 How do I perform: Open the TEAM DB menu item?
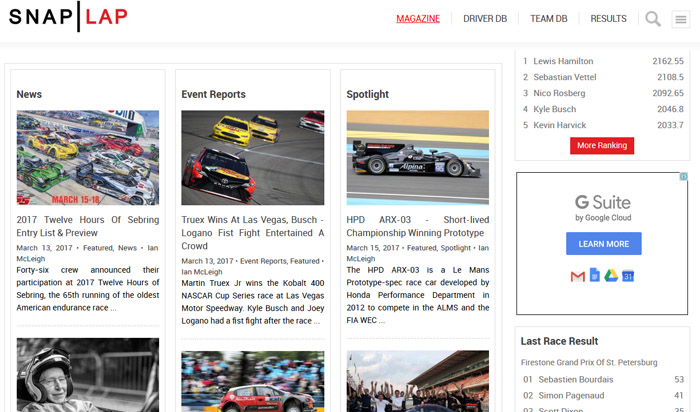pos(549,19)
